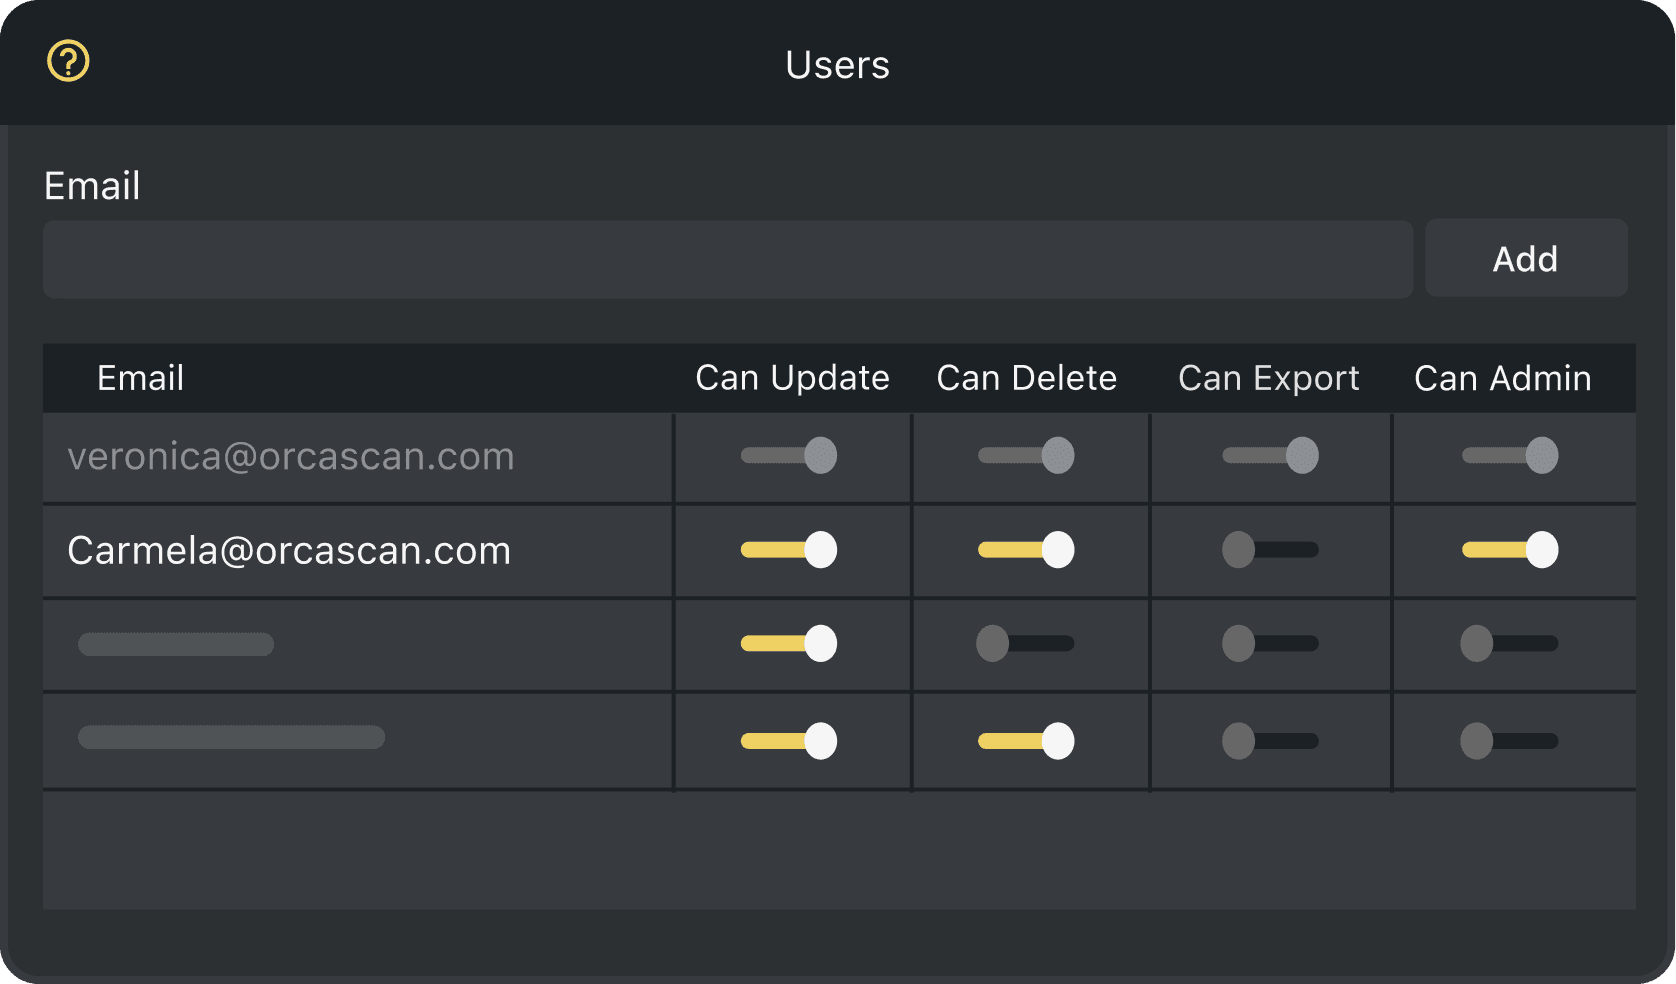This screenshot has width=1676, height=984.
Task: Focus the Email input field
Action: point(727,260)
